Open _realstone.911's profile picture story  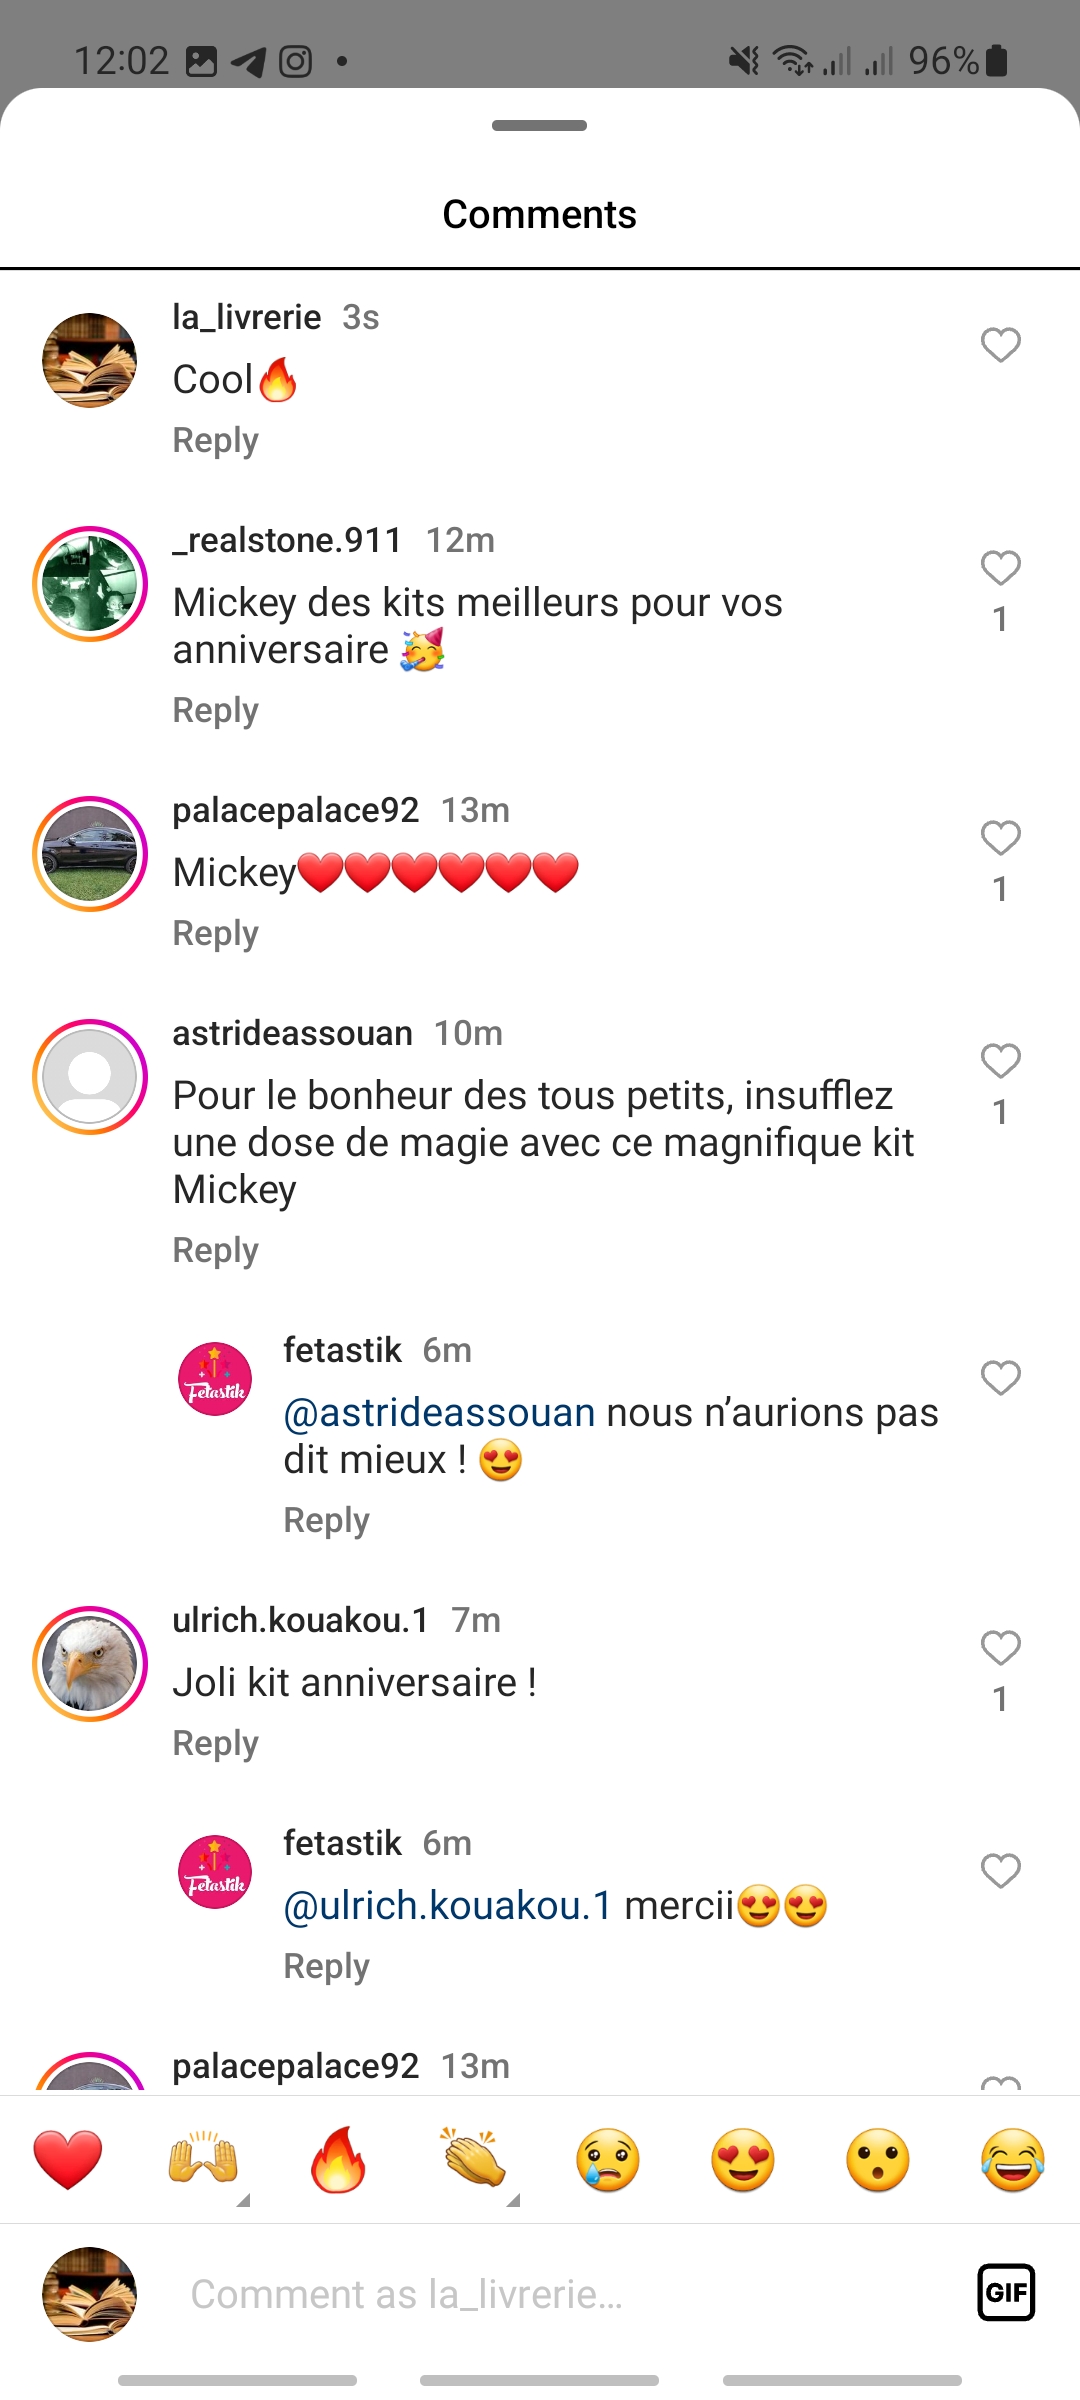[90, 584]
